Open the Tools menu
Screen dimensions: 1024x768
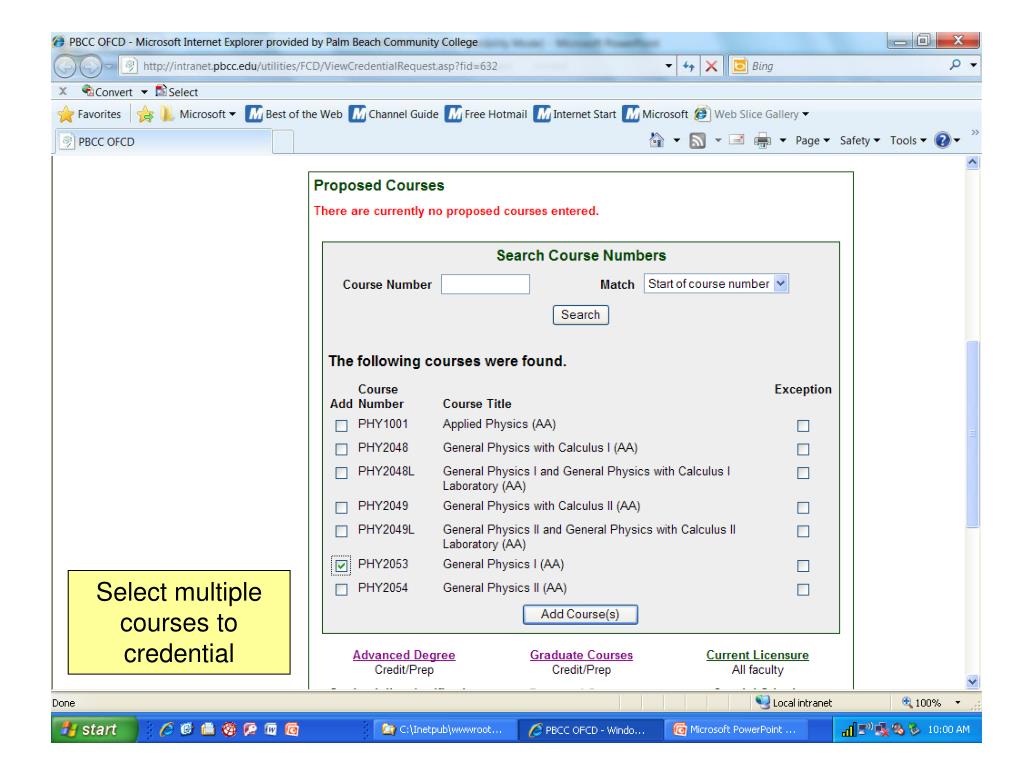point(908,140)
